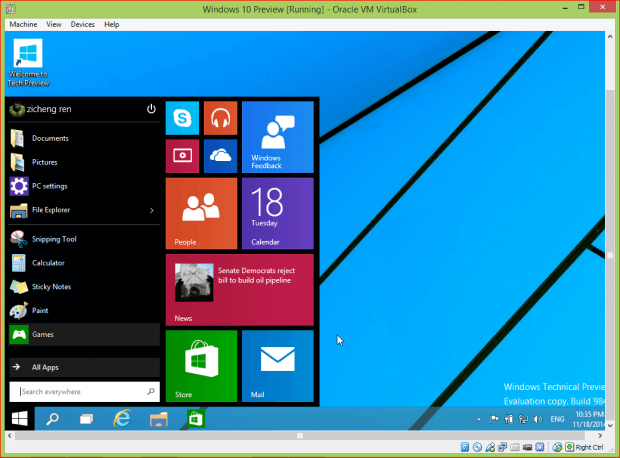Open the Video tile
This screenshot has height=458, width=620.
click(182, 156)
